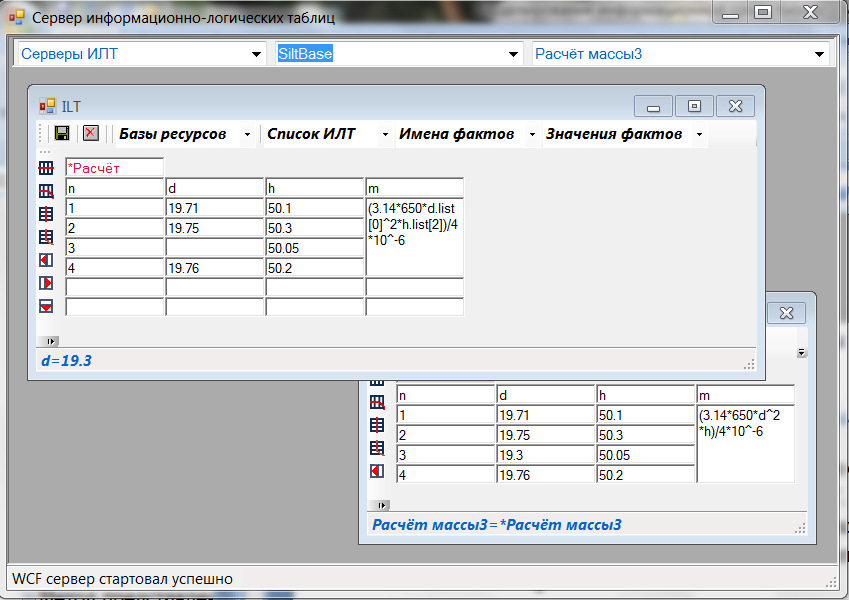849x600 pixels.
Task: Click cell 19.71 in the back window
Action: tap(546, 415)
